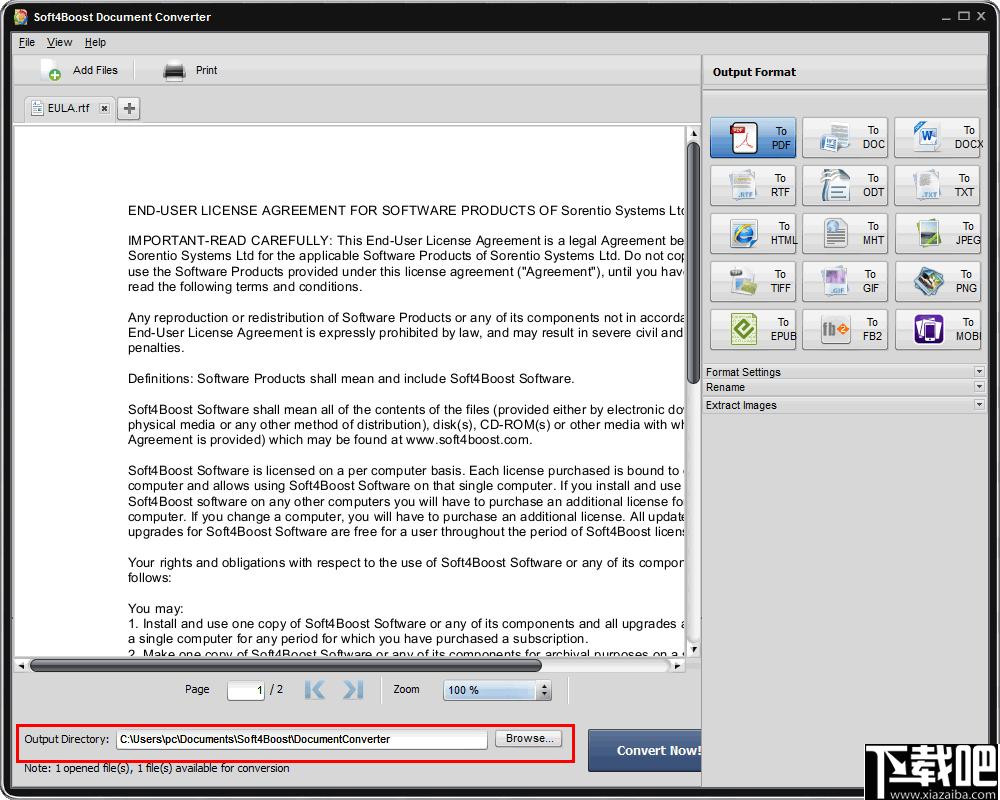Close the EULA.rtf tab
Screen dimensions: 1000x800
[105, 108]
